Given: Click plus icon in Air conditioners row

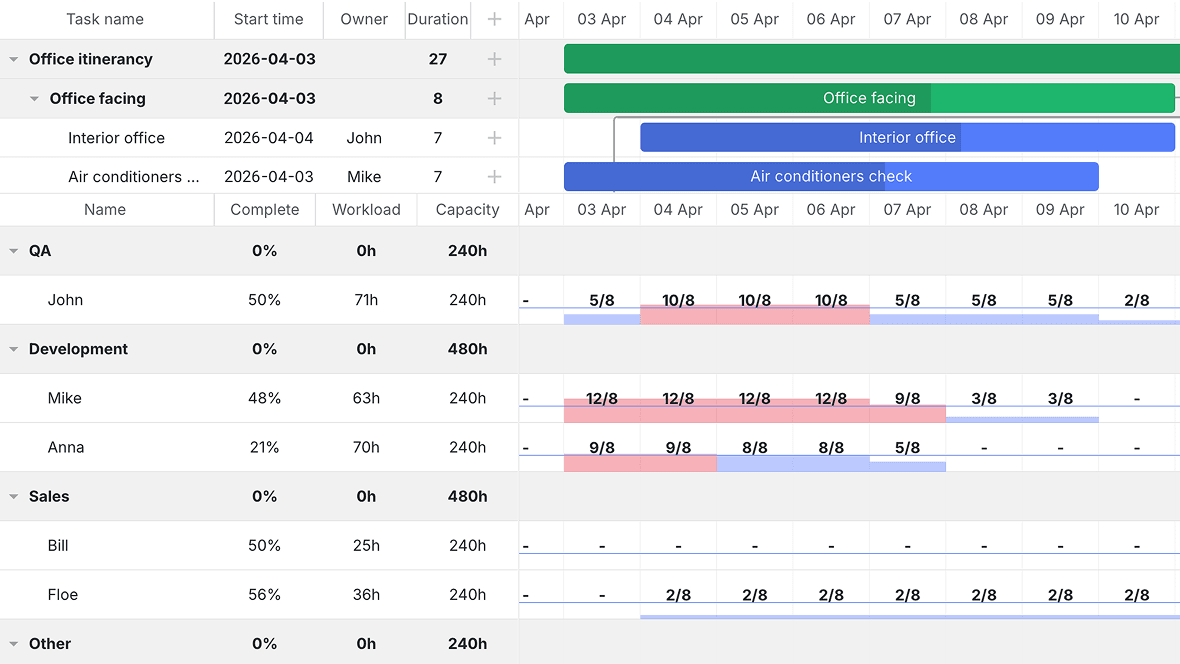Looking at the screenshot, I should pos(494,177).
